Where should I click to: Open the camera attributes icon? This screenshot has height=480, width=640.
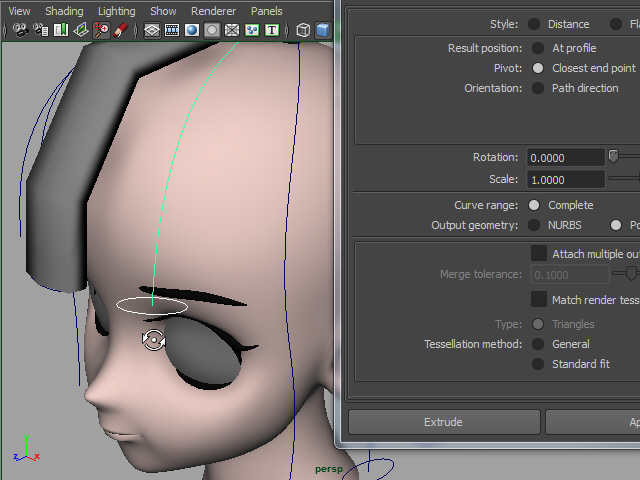[41, 30]
